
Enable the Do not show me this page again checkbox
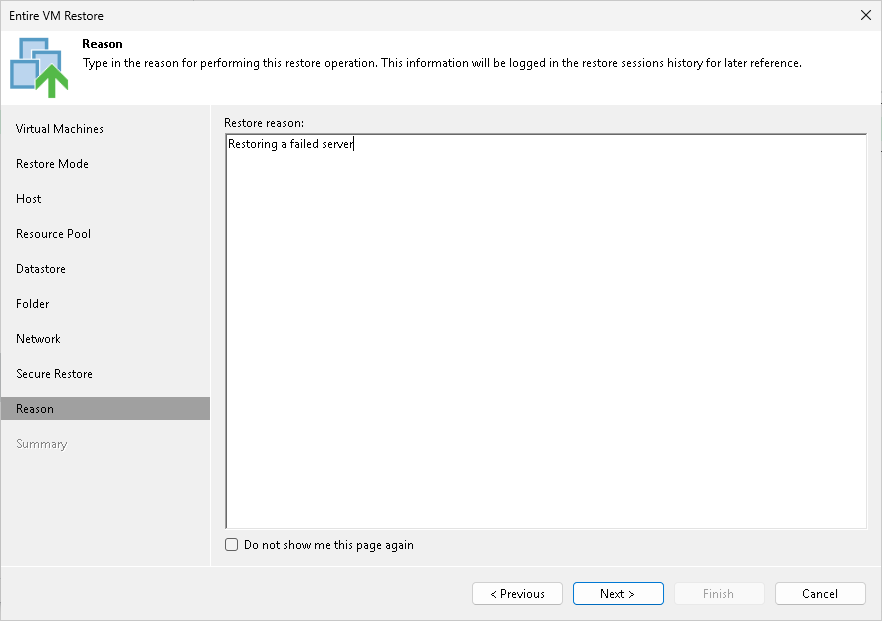pyautogui.click(x=231, y=544)
